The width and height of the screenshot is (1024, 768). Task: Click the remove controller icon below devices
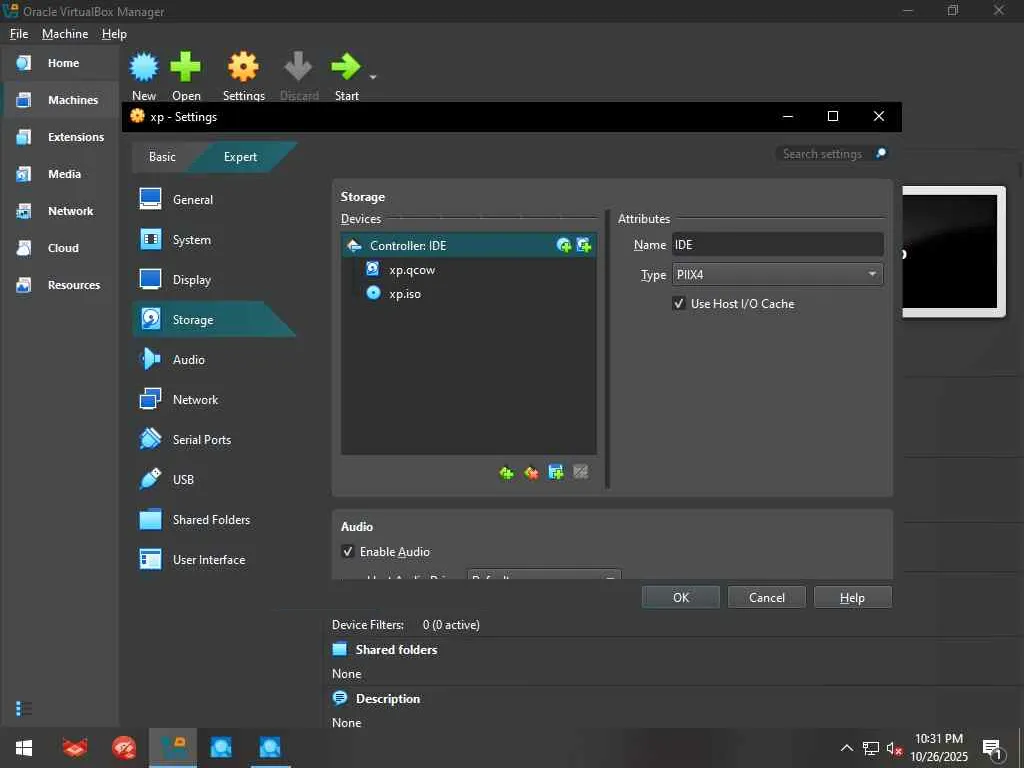click(532, 473)
